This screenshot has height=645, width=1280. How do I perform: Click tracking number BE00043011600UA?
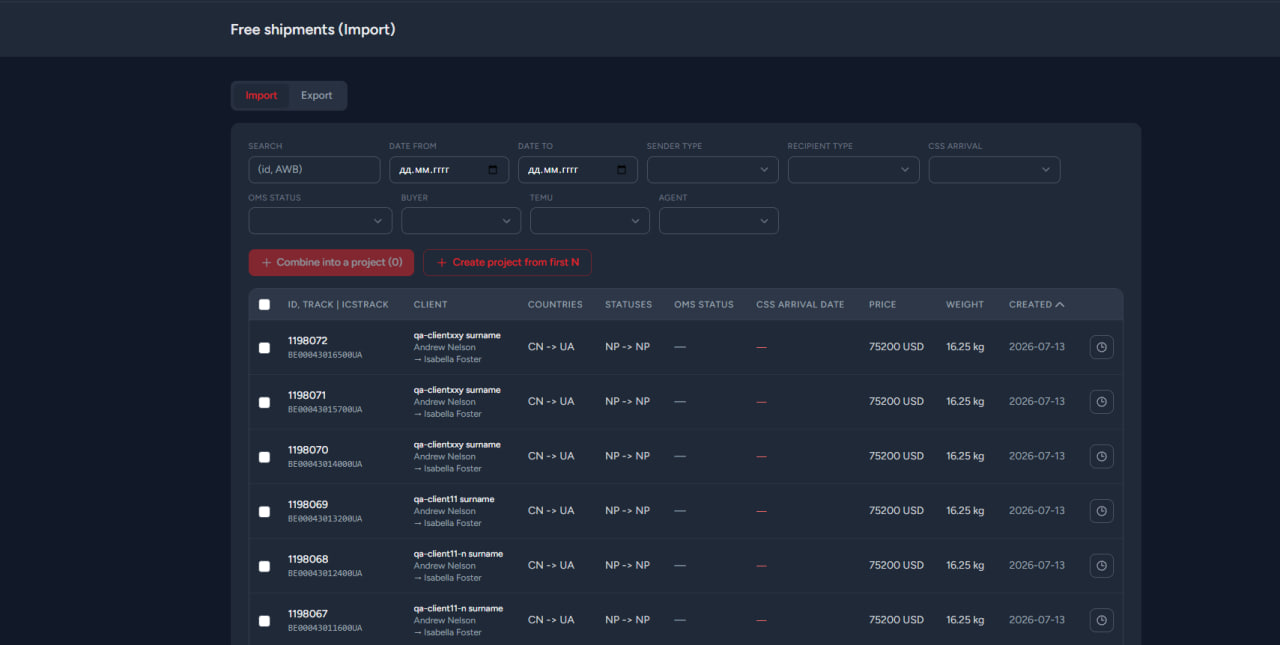[325, 627]
